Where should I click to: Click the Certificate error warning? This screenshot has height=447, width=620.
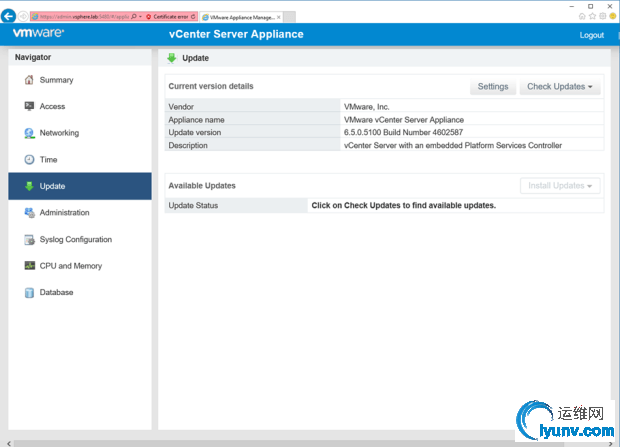click(167, 17)
